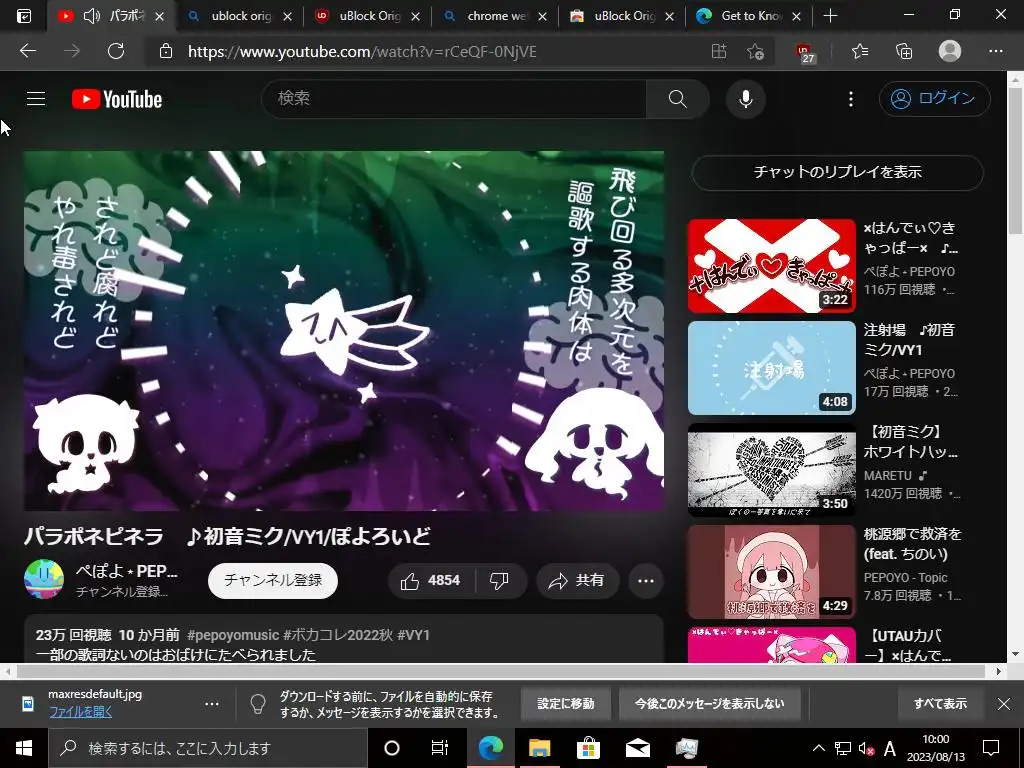The width and height of the screenshot is (1024, 768).
Task: Share the video with 共有 button
Action: (577, 581)
